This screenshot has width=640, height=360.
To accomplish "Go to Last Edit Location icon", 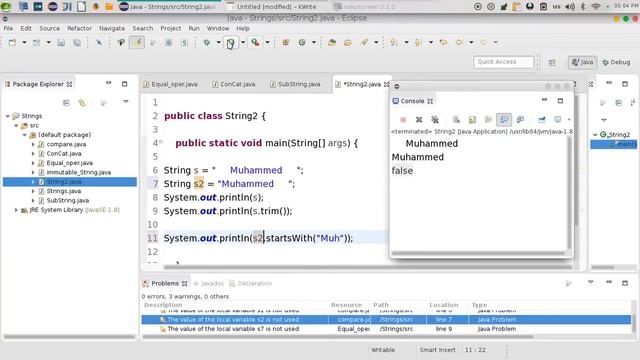I will pyautogui.click(x=443, y=42).
